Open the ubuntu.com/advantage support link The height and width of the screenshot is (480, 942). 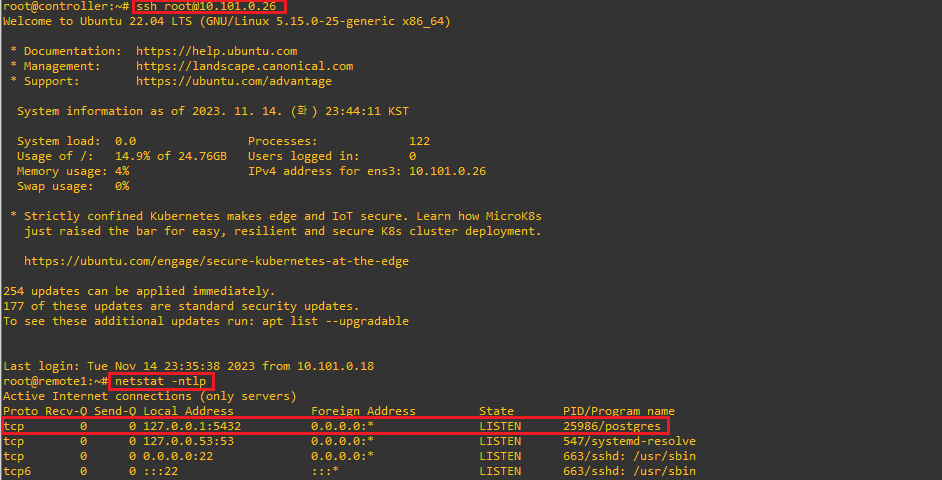coord(234,81)
